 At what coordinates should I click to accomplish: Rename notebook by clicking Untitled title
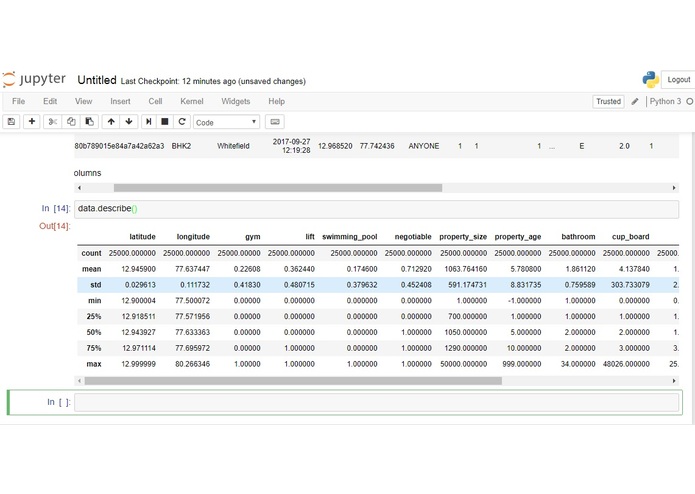97,80
